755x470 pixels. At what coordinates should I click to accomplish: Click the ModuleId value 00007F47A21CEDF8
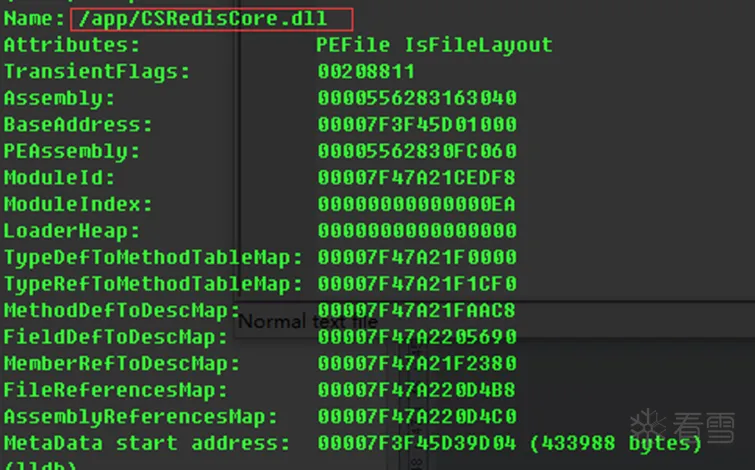(x=417, y=178)
